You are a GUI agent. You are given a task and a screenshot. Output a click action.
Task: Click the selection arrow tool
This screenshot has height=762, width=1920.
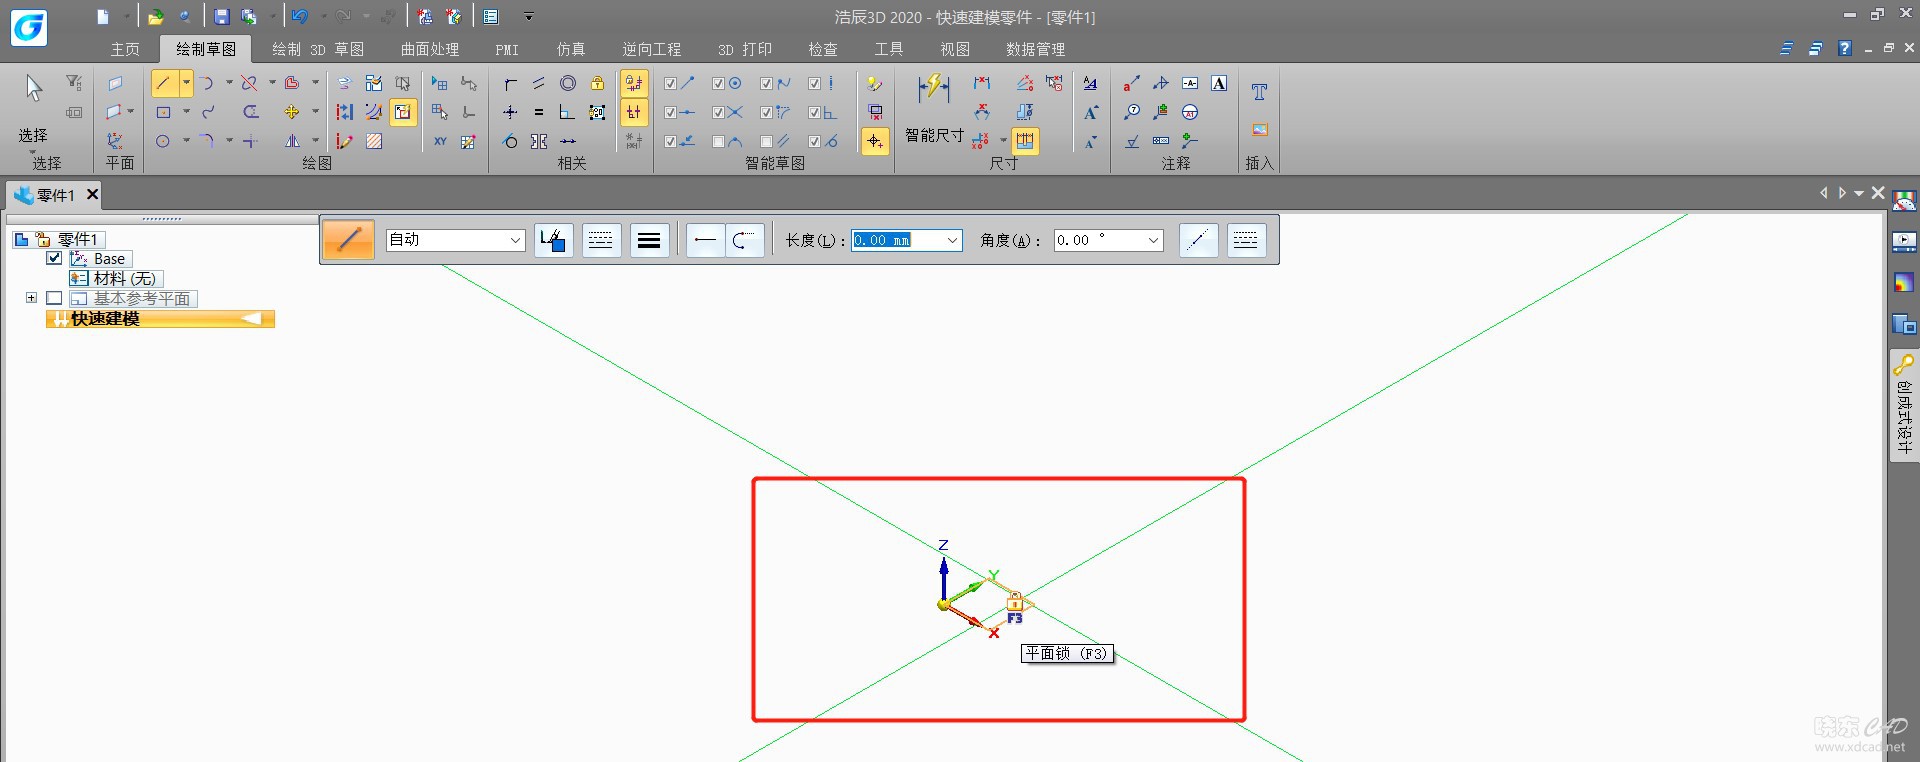pos(34,89)
